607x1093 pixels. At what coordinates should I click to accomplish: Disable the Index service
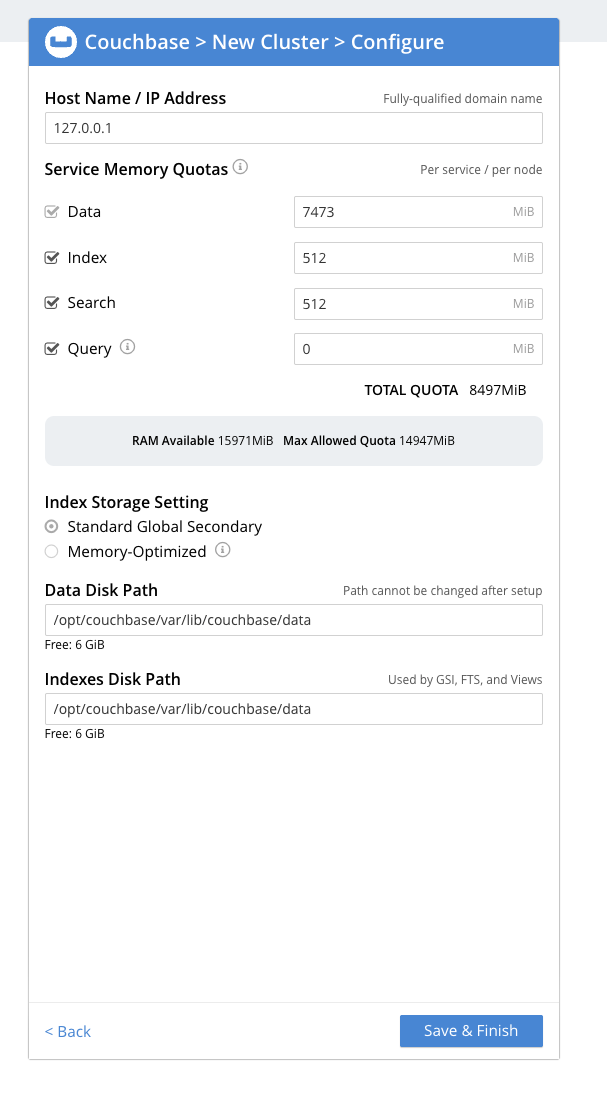[51, 256]
